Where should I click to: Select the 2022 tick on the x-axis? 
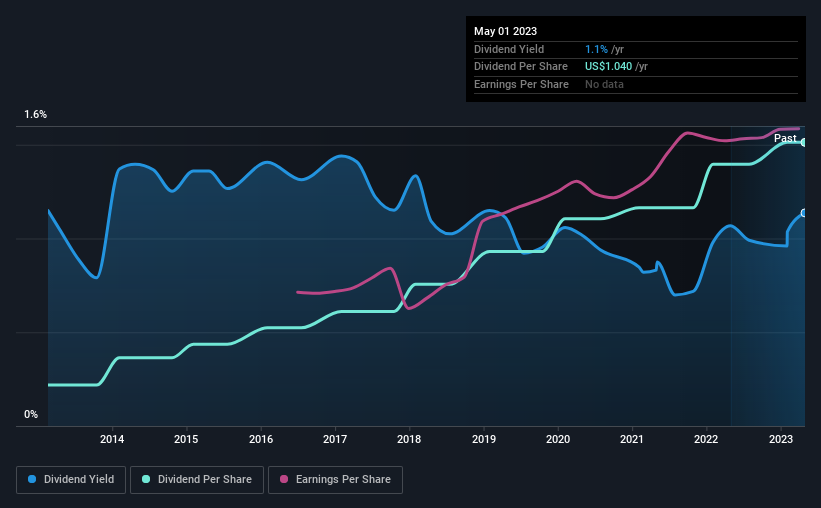coord(706,439)
